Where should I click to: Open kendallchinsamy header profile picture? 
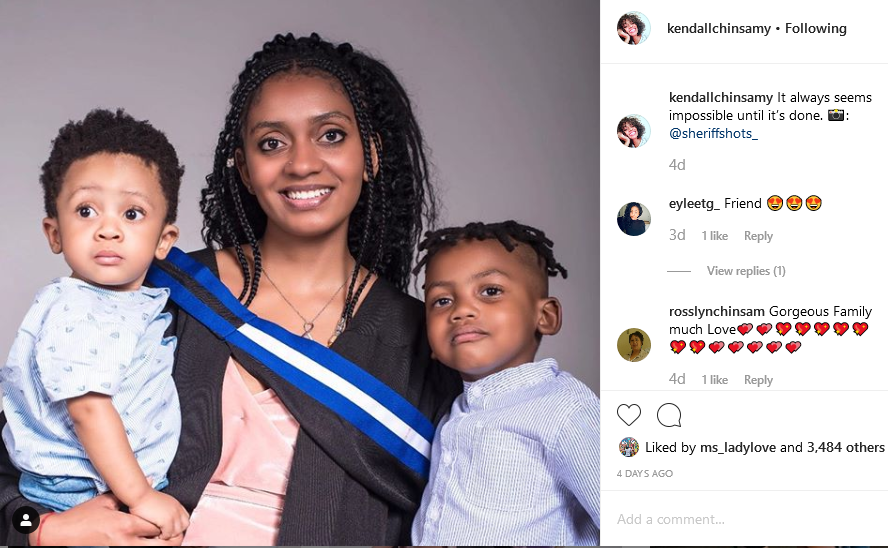pos(634,28)
